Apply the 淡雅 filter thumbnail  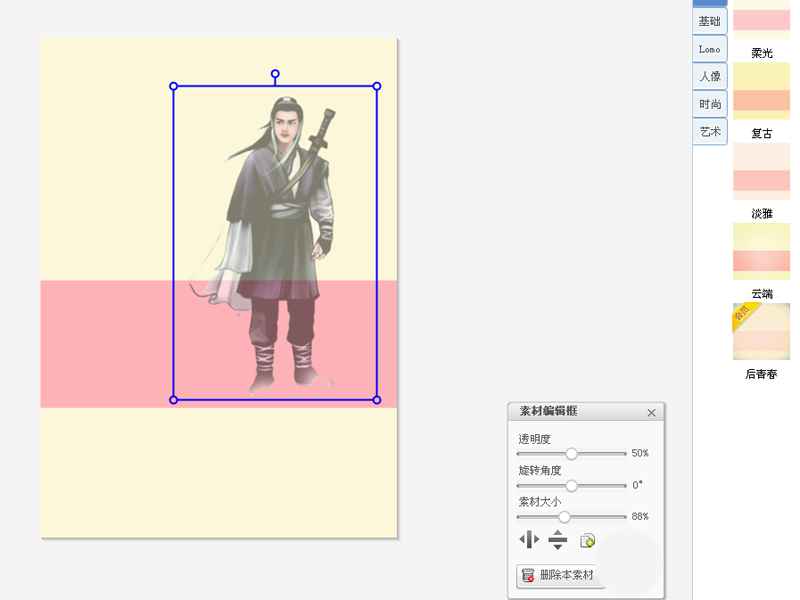click(761, 171)
